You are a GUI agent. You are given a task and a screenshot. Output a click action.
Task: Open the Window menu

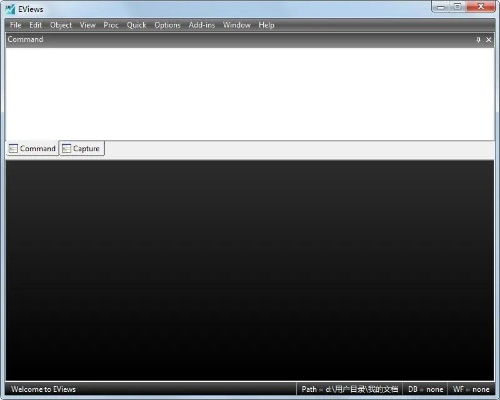(x=237, y=25)
